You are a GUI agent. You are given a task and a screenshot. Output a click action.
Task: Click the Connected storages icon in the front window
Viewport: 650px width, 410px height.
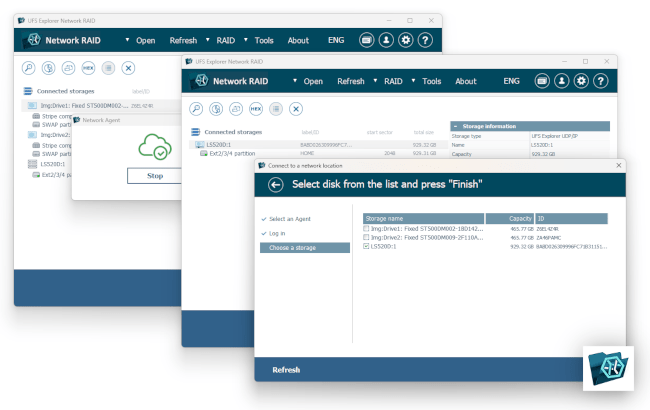pyautogui.click(x=195, y=132)
